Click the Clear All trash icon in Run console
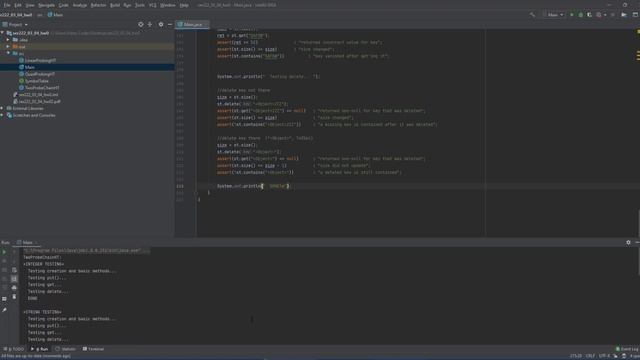Image resolution: width=640 pixels, height=360 pixels. [x=14, y=297]
